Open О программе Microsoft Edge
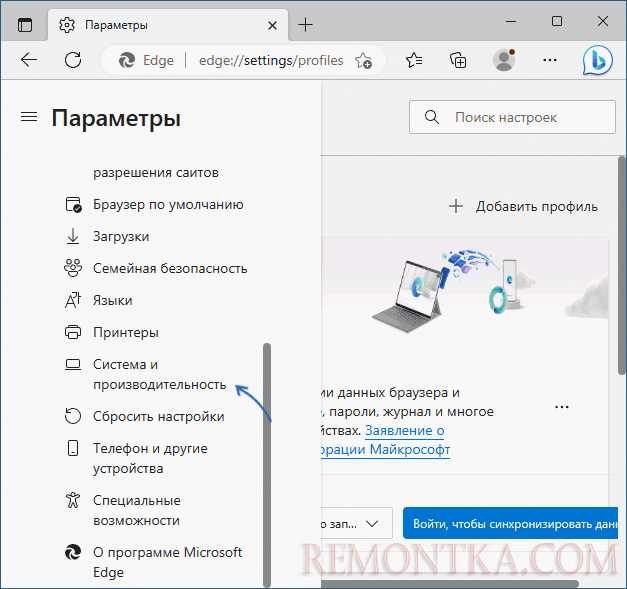 click(168, 562)
